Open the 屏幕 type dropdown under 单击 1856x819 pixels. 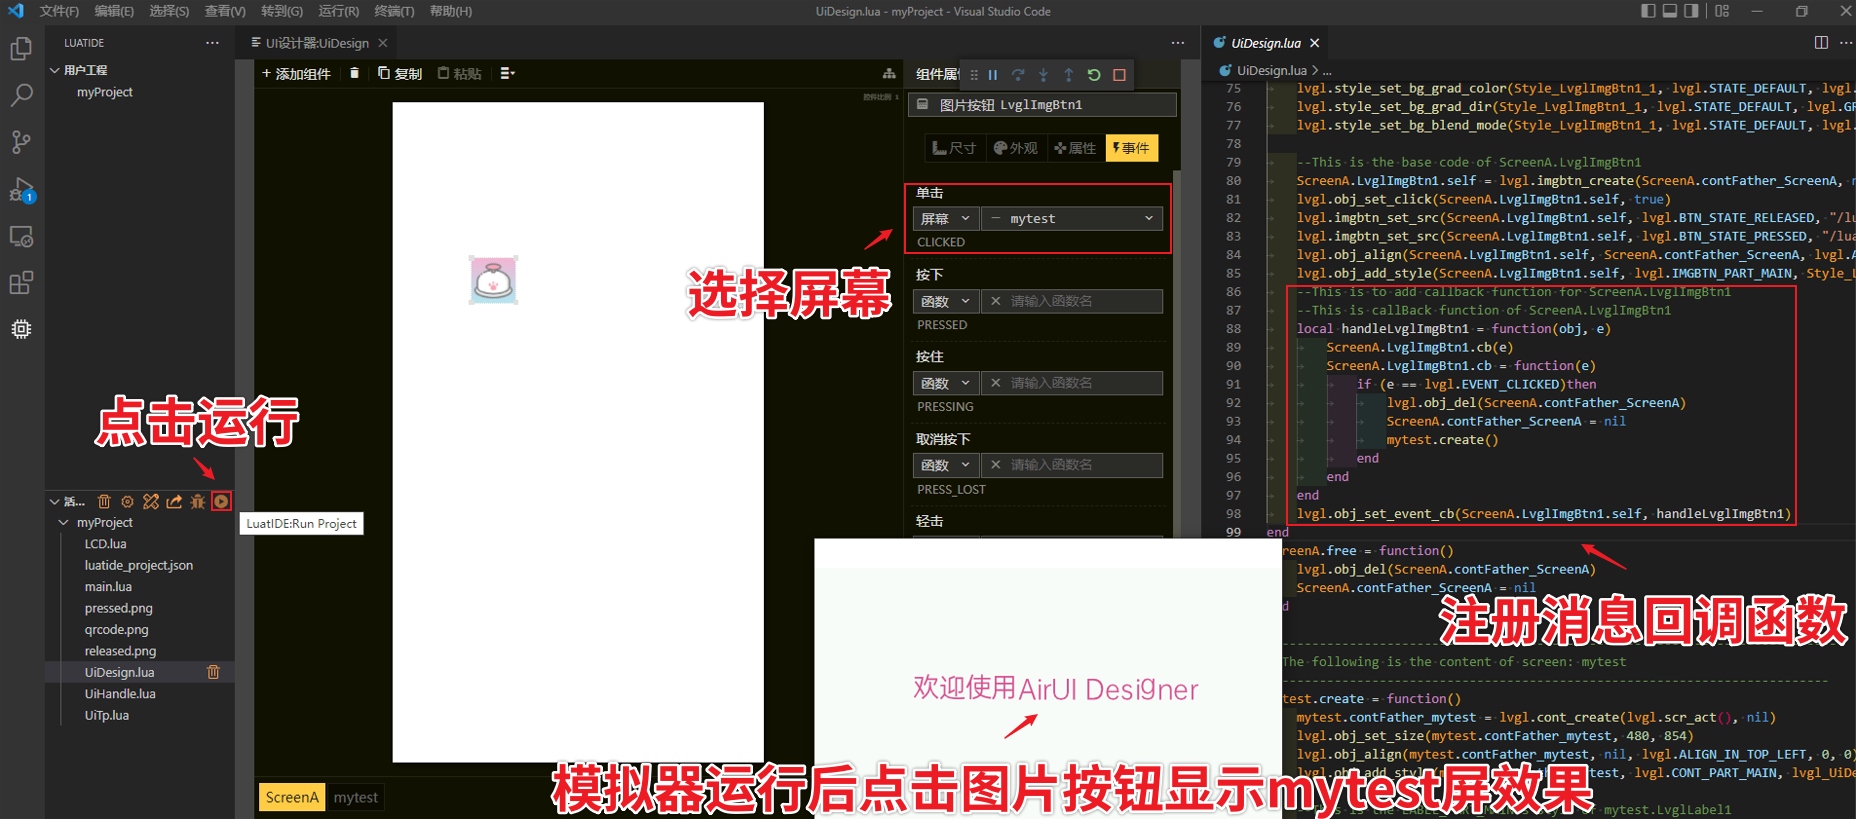coord(945,218)
